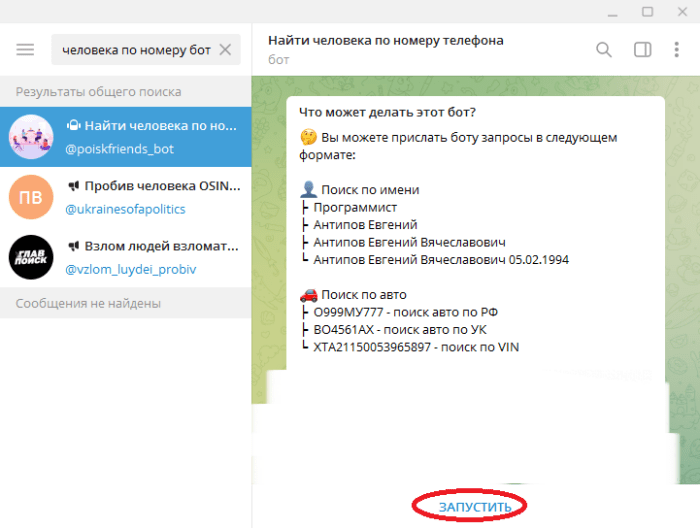Click the @vzlom_luydei_probiv username
Screen dimensions: 700x528
(130, 270)
